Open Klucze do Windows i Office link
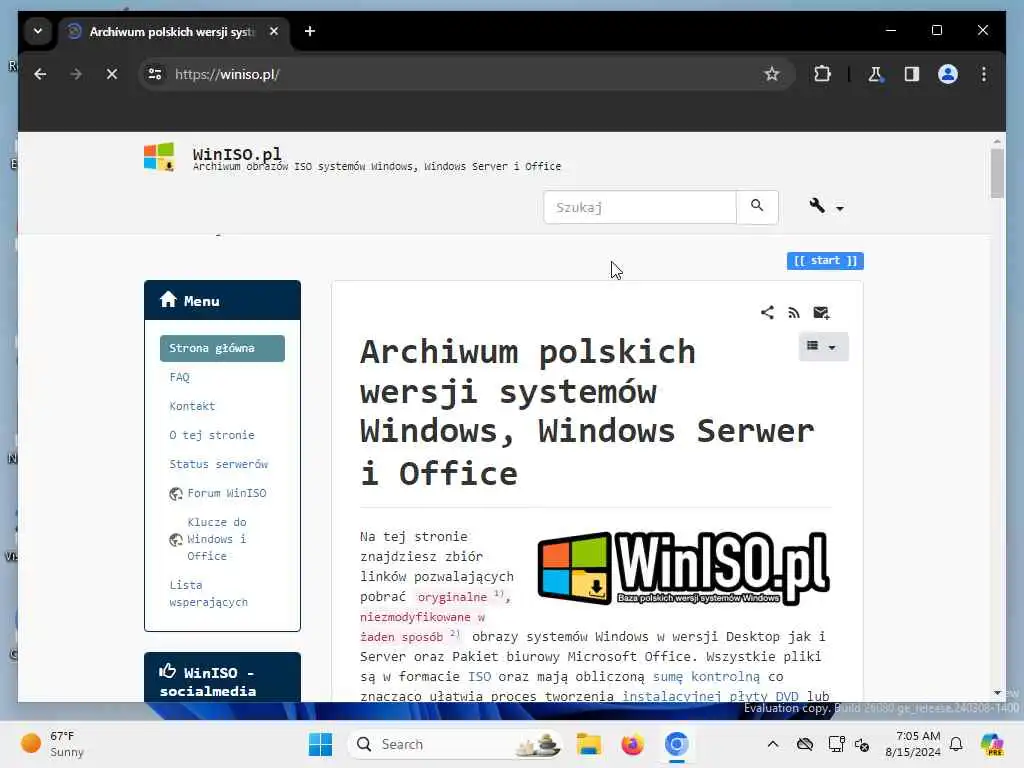Screen dimensions: 1024x768 (x=216, y=539)
